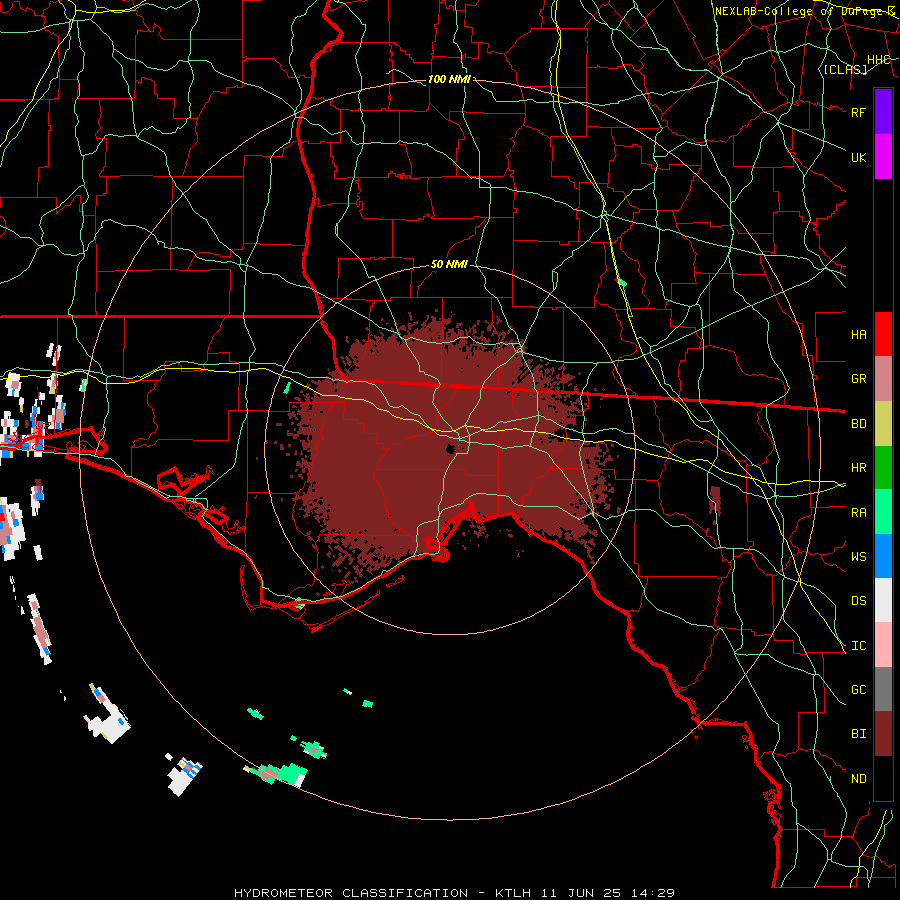Click the BD legend label
Viewport: 900px width, 900px height.
858,424
